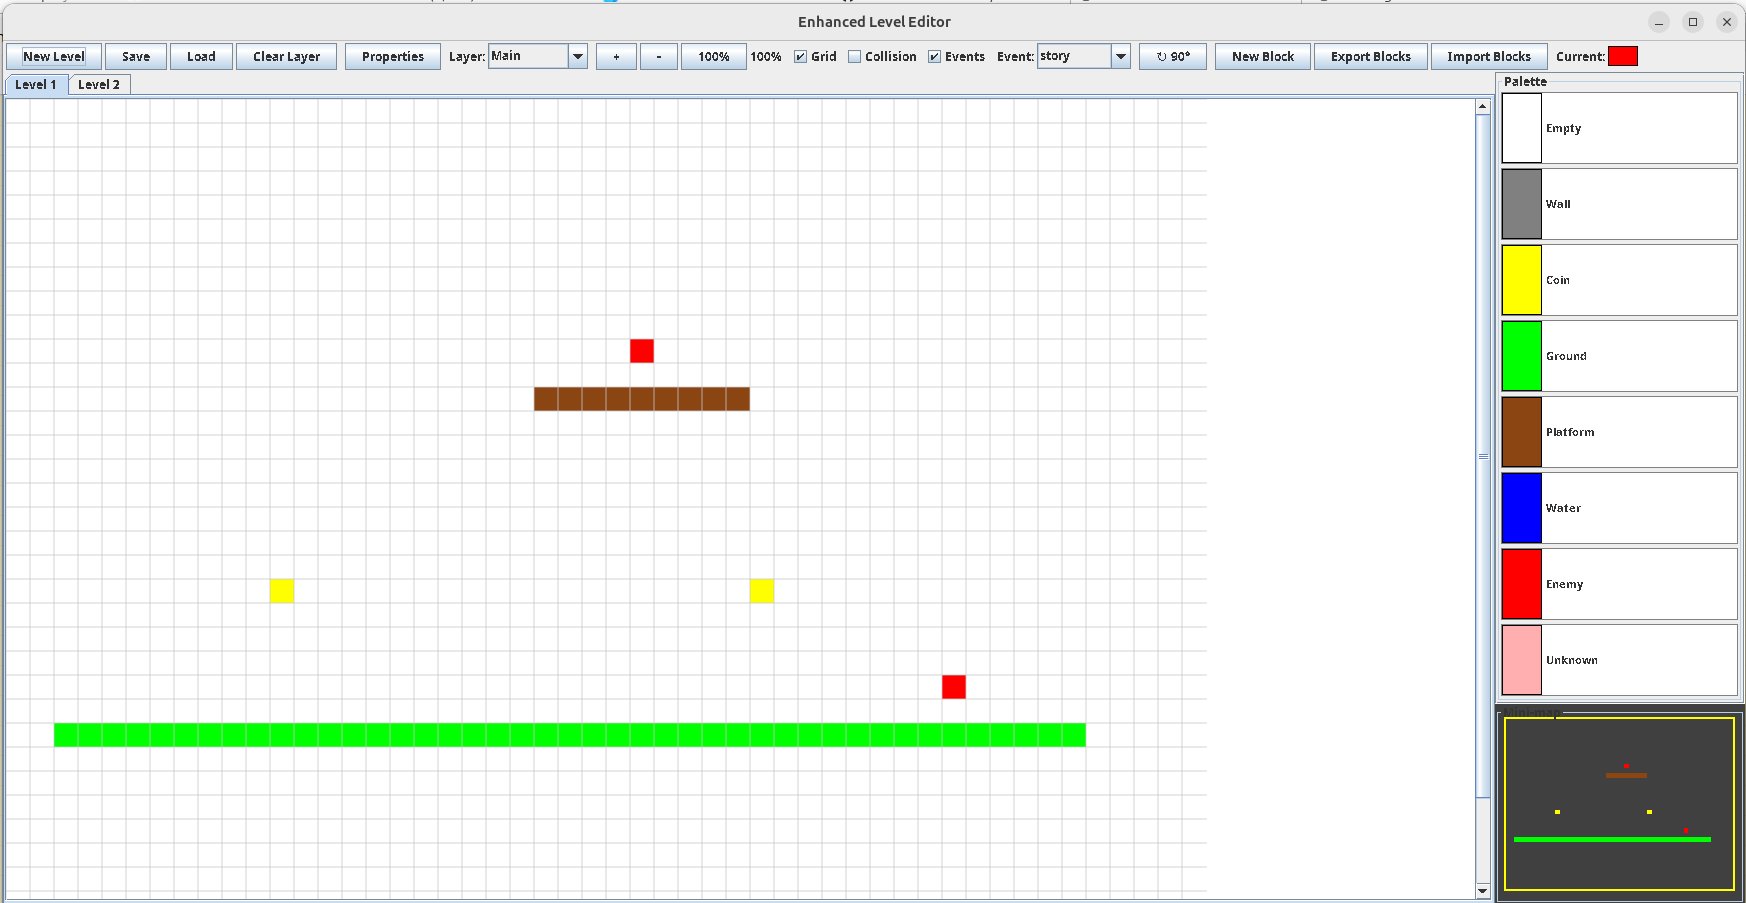Click the green ground strip on canvas
The image size is (1746, 903).
tap(570, 735)
